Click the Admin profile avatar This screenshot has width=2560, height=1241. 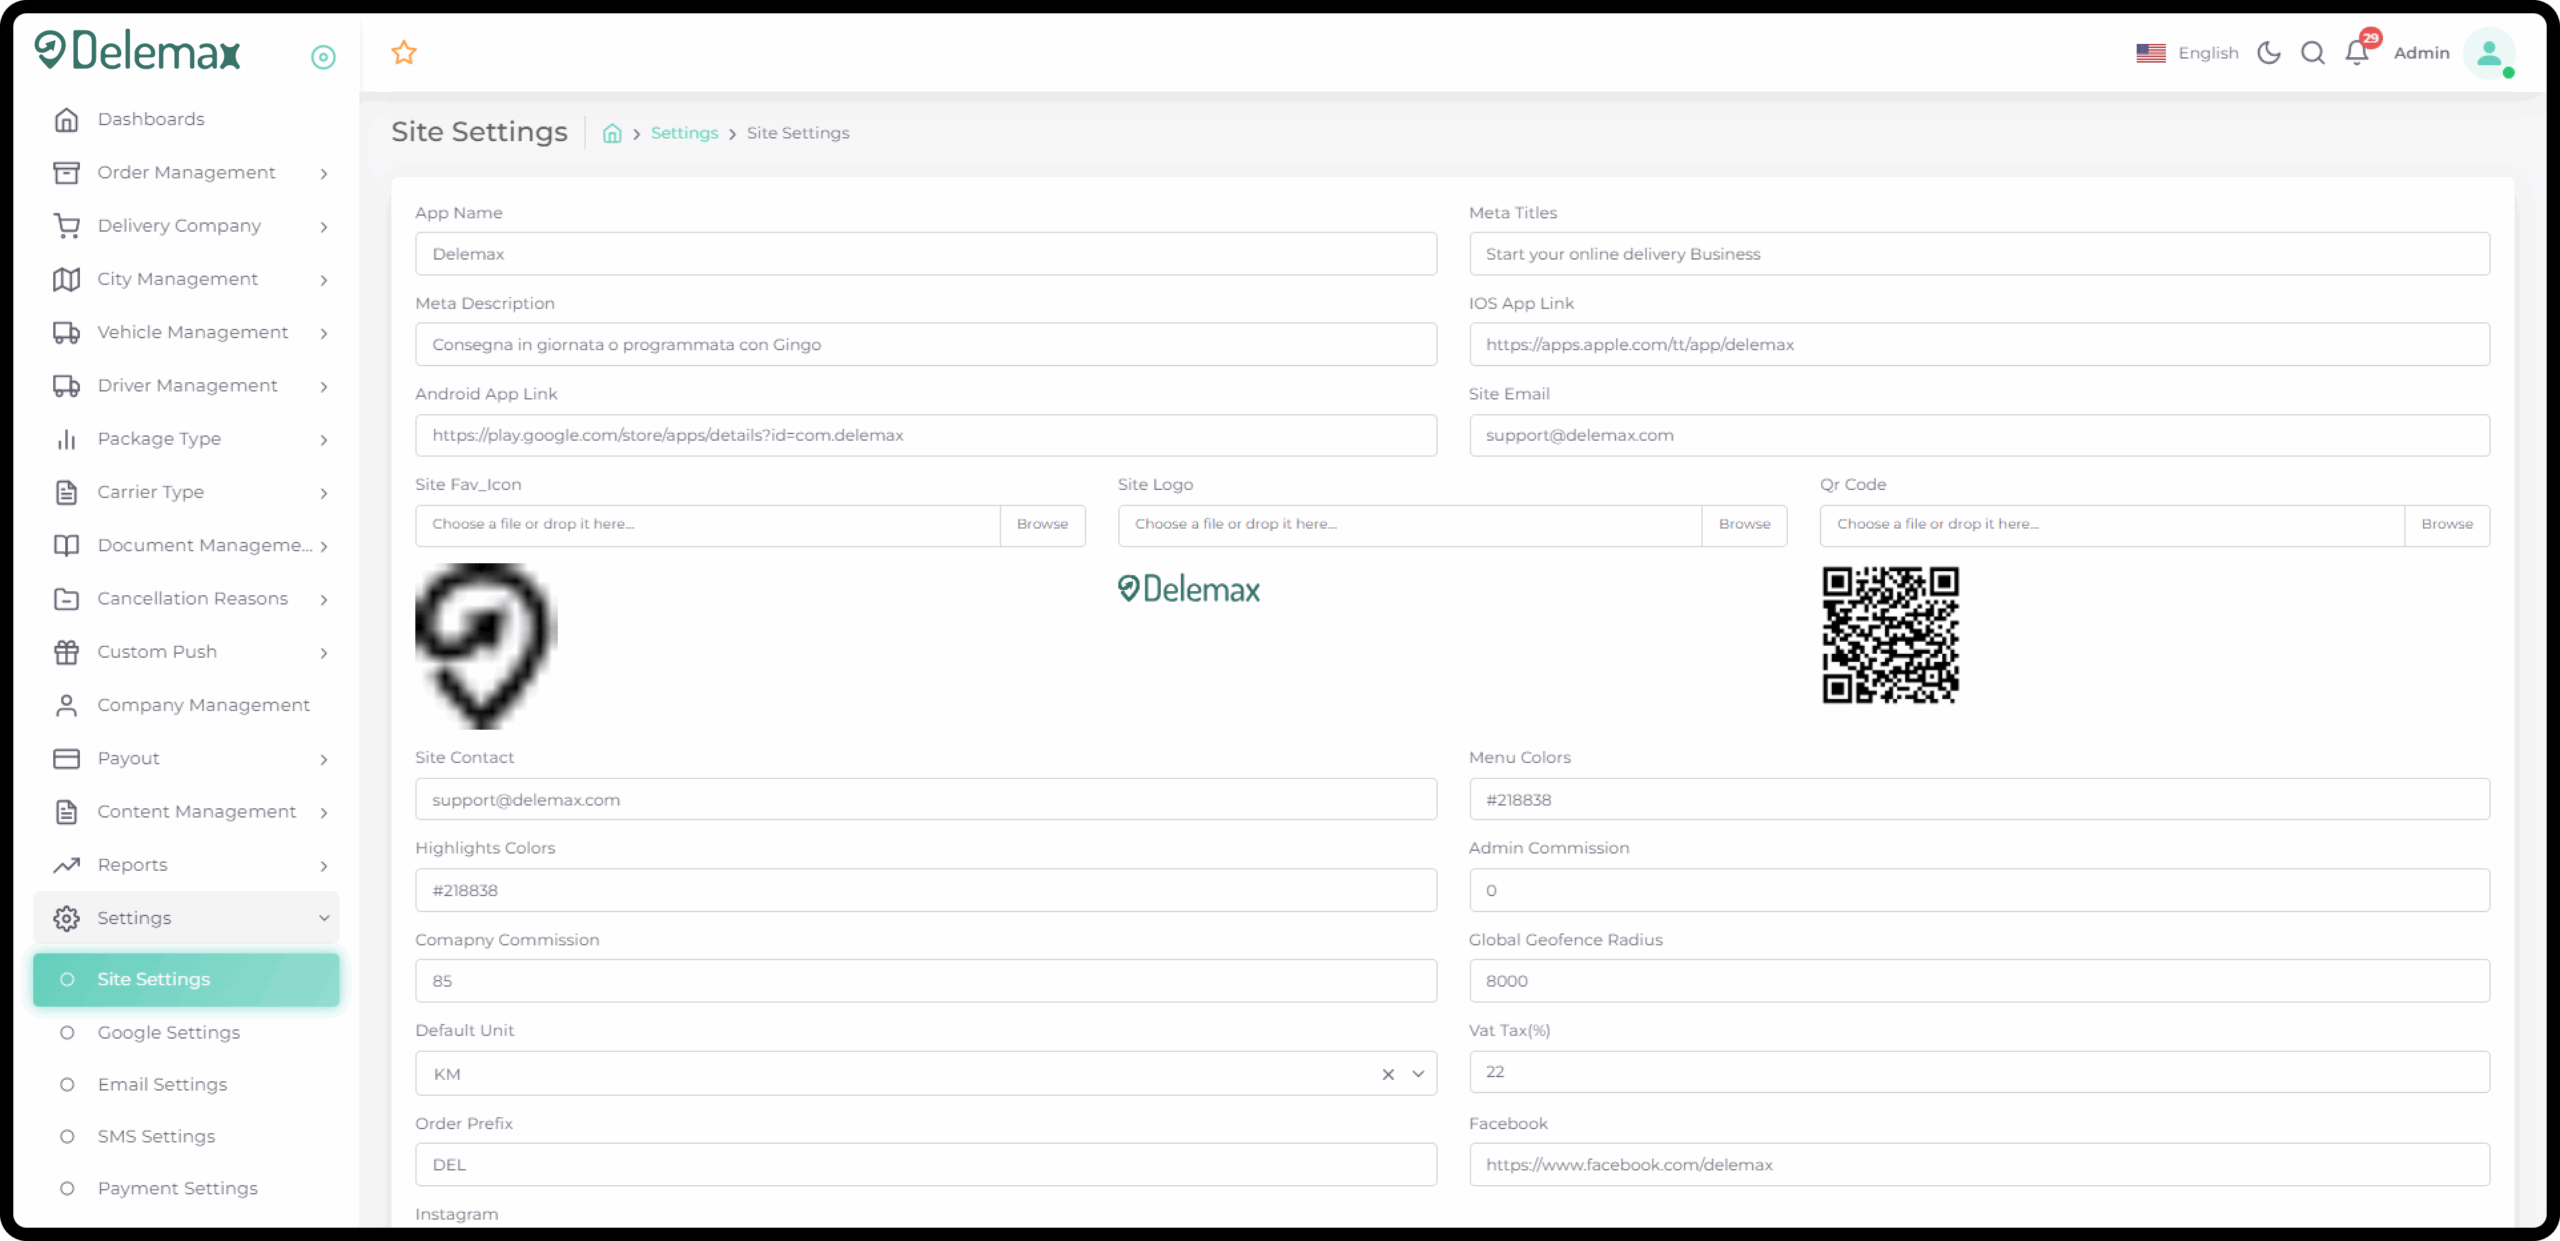(x=2488, y=54)
